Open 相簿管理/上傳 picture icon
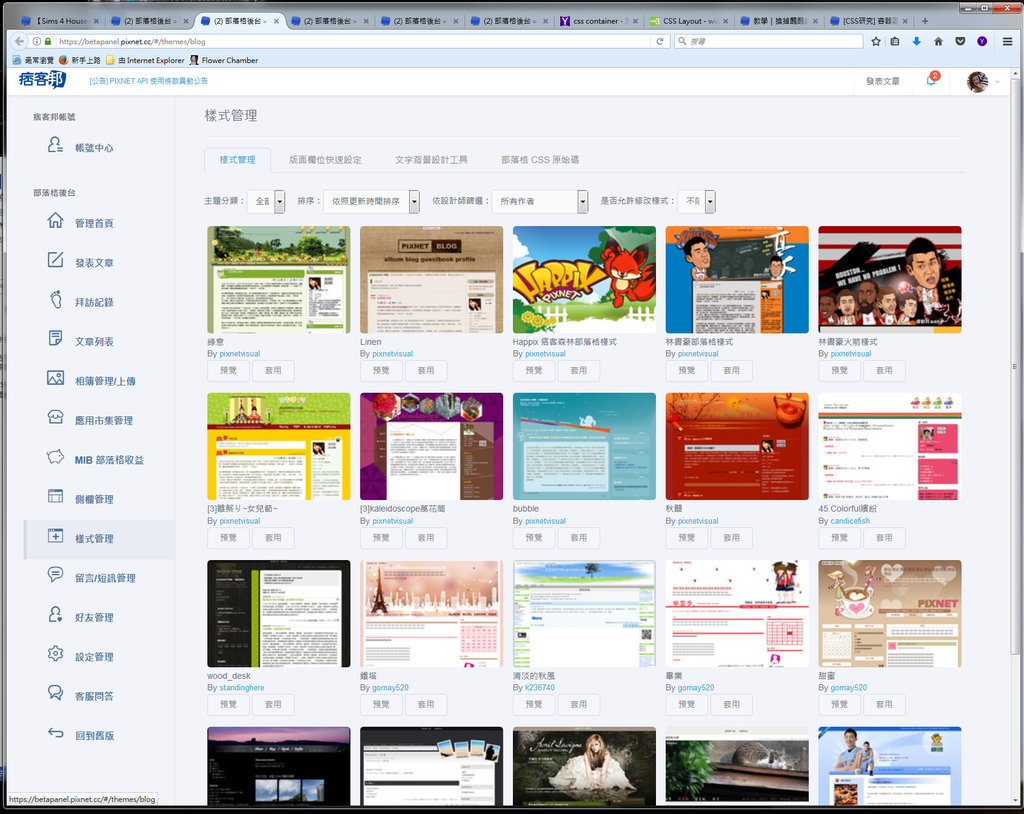 56,378
